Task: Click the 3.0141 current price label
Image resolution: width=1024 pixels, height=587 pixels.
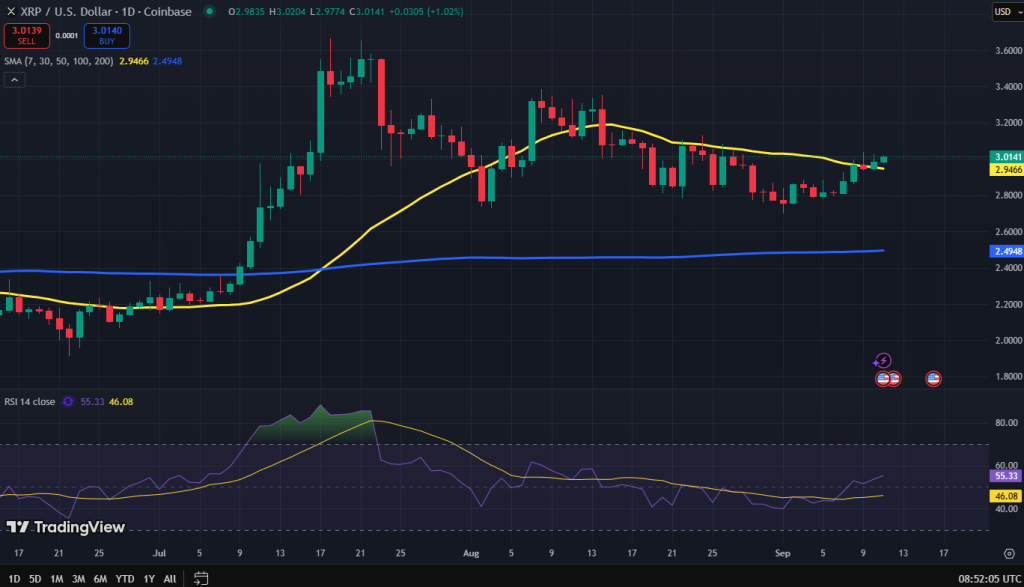Action: pyautogui.click(x=1007, y=157)
